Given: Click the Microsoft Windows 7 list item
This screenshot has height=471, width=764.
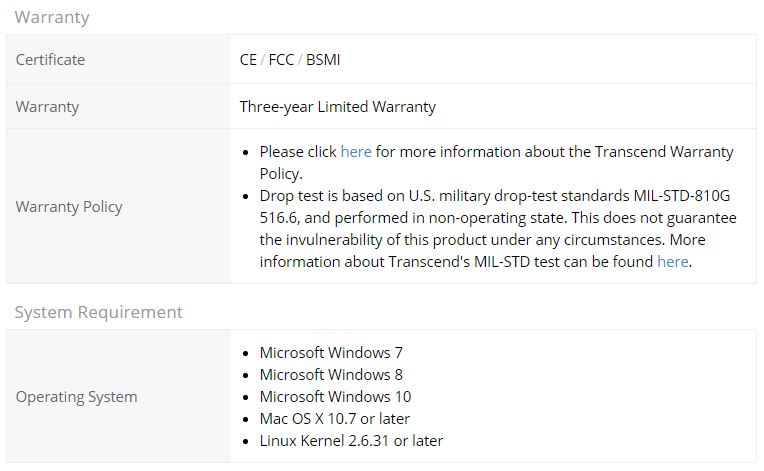Looking at the screenshot, I should [x=331, y=352].
